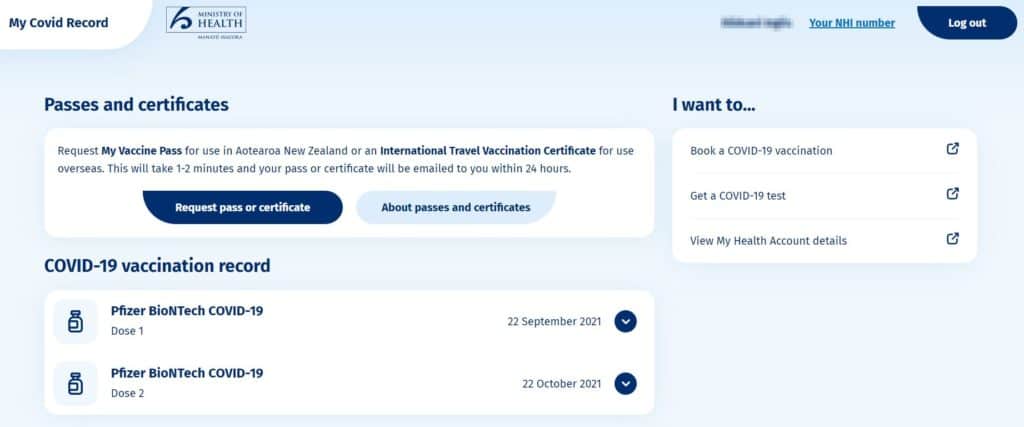Click external link icon beside View My Health Account
The width and height of the screenshot is (1024, 427).
click(953, 239)
